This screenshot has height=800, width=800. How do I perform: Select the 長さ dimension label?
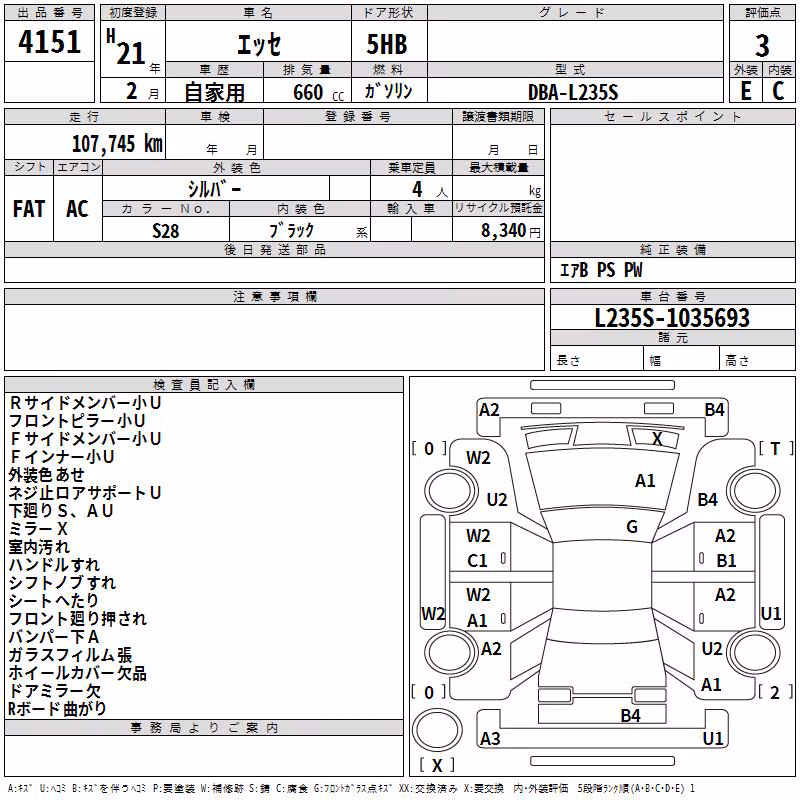coord(568,361)
